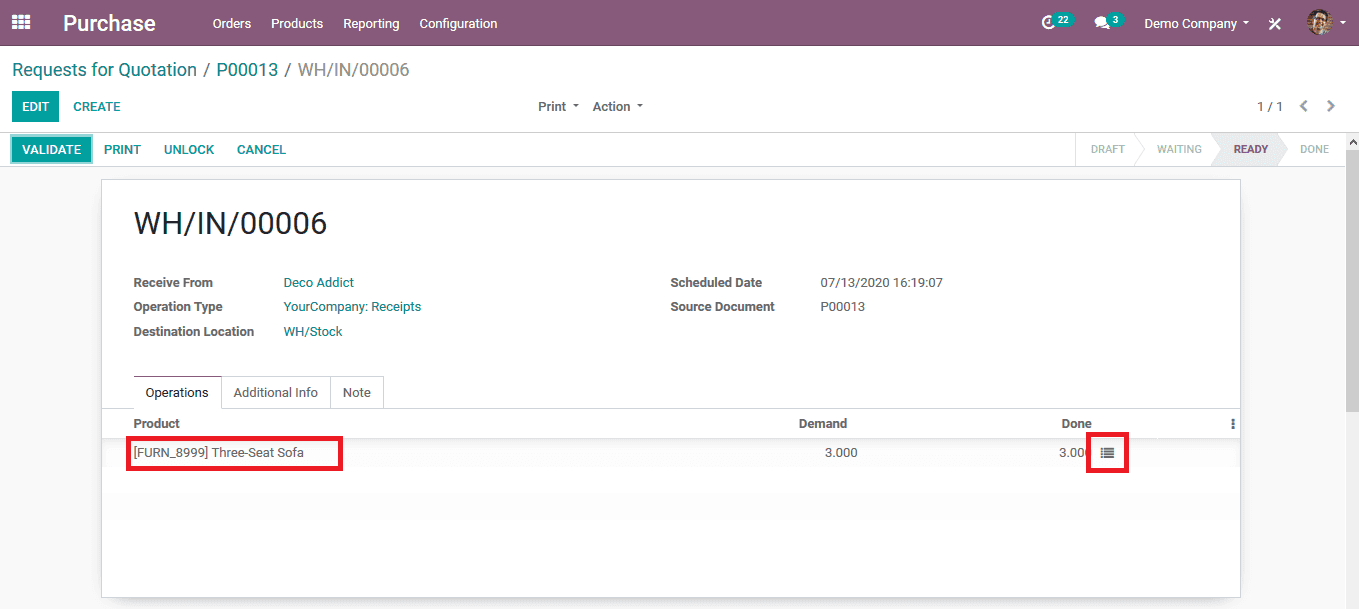1359x609 pixels.
Task: Click the DONE status stage
Action: [x=1314, y=149]
